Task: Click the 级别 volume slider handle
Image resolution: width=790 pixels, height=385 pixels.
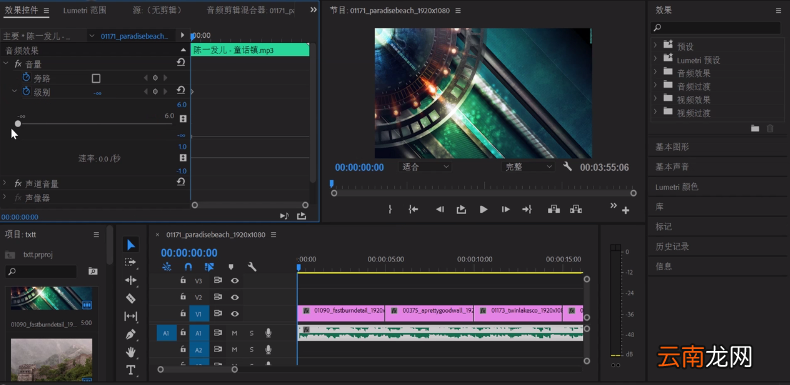Action: pyautogui.click(x=18, y=123)
